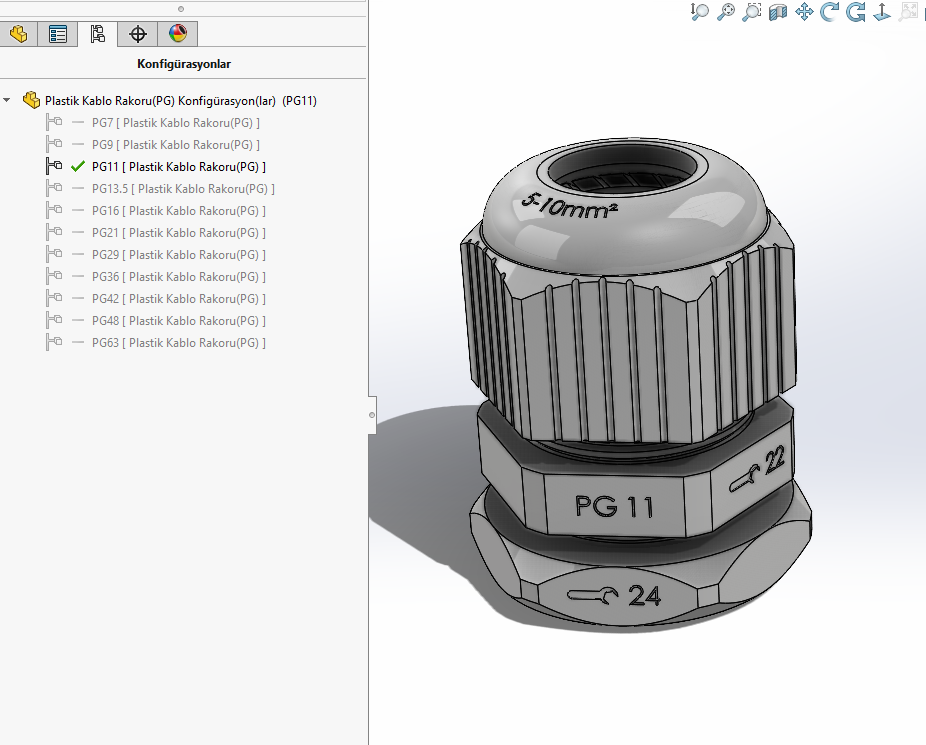926x745 pixels.
Task: Click the root part configuration icon
Action: tap(31, 100)
